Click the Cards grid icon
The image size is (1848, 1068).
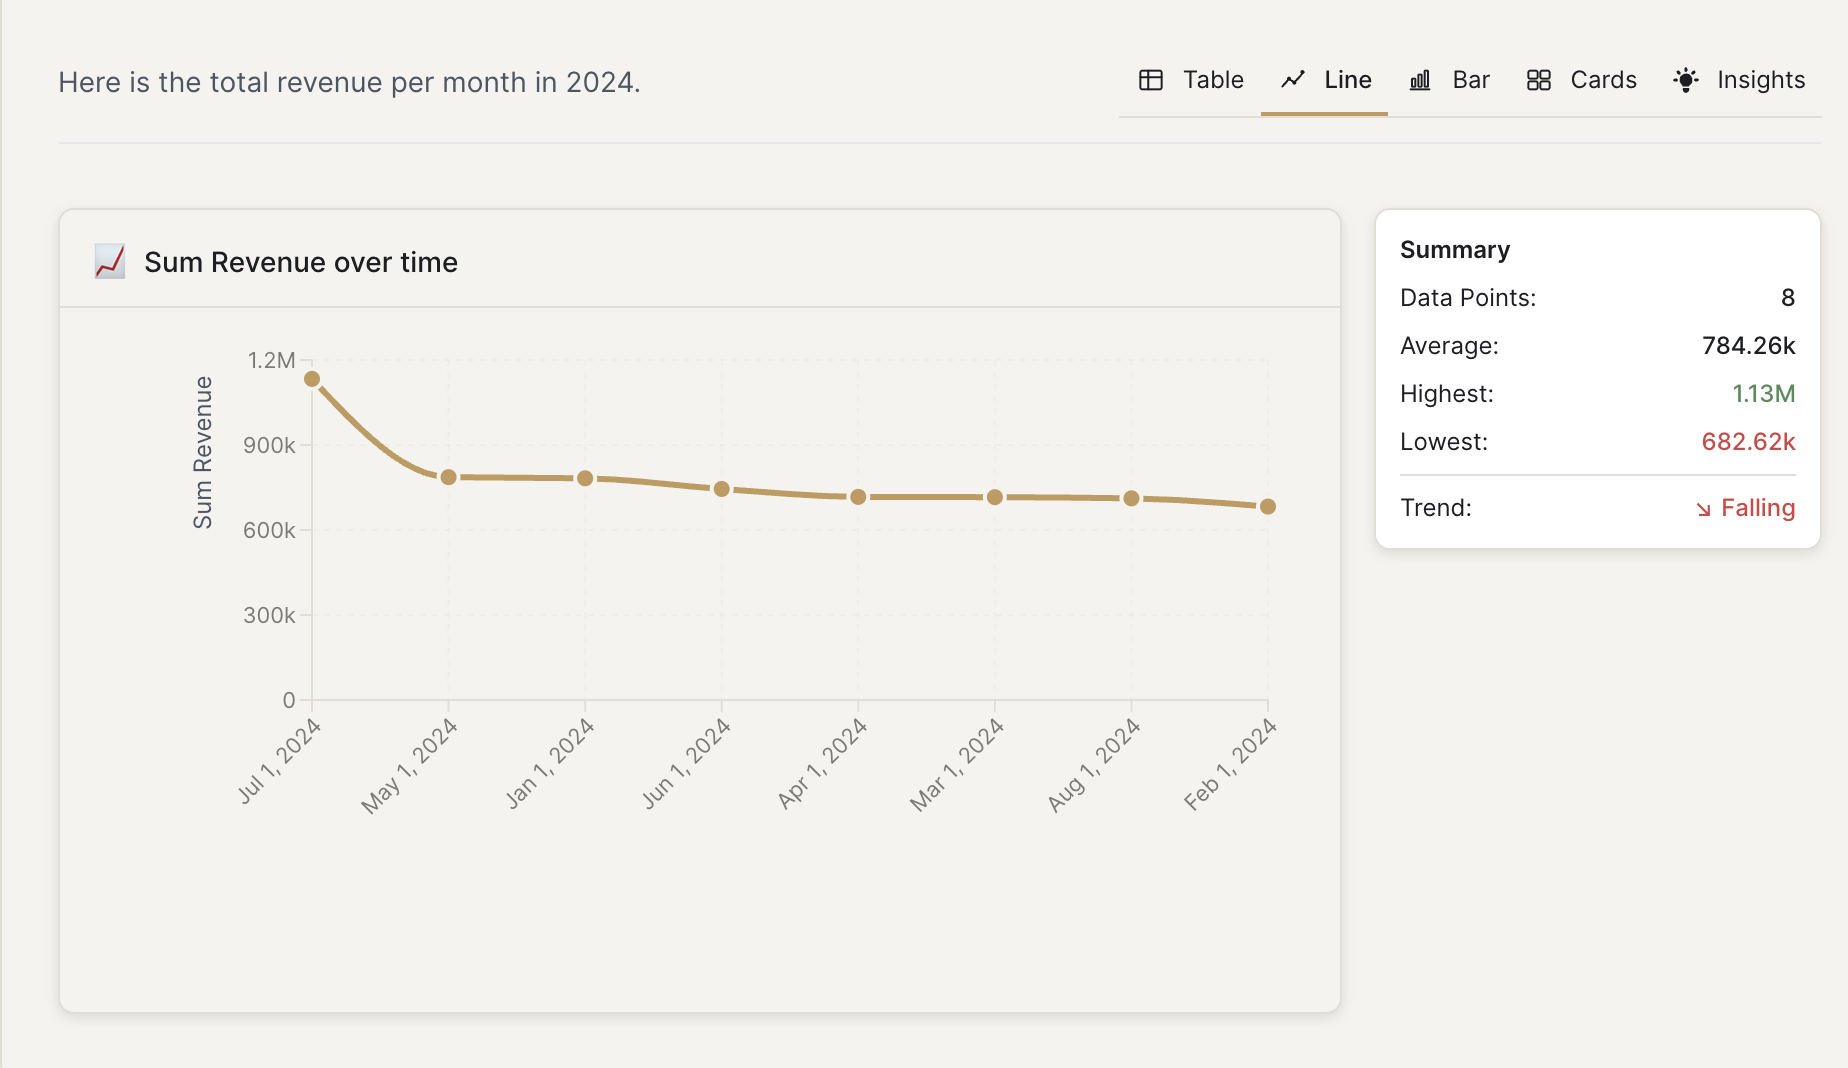tap(1538, 80)
